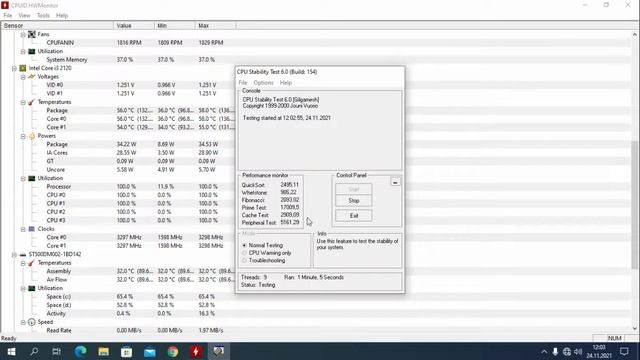640x360 pixels.
Task: Open Microsoft Store from taskbar
Action: 127,351
